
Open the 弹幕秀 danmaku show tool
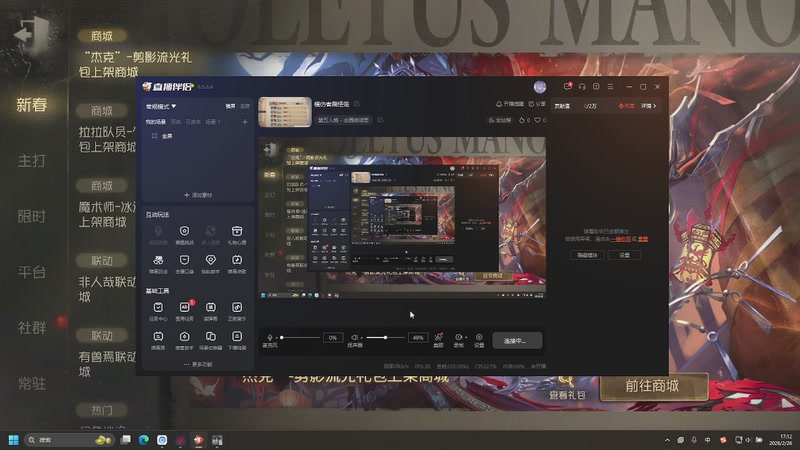click(x=158, y=340)
